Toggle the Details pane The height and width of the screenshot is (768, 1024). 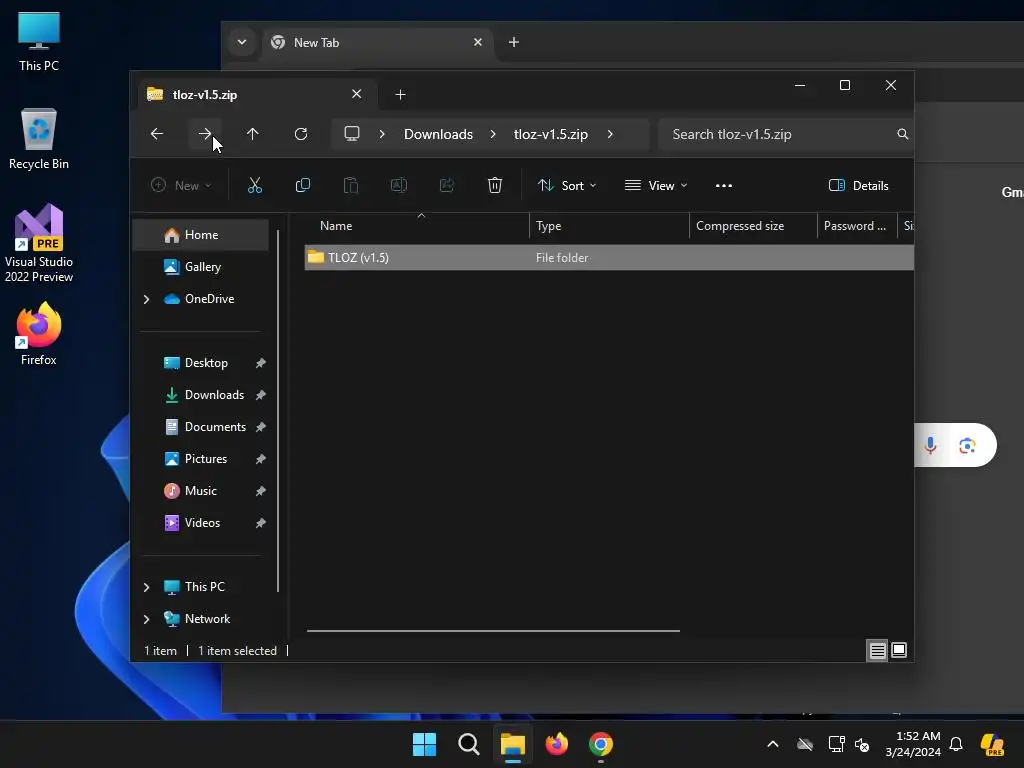[x=858, y=185]
